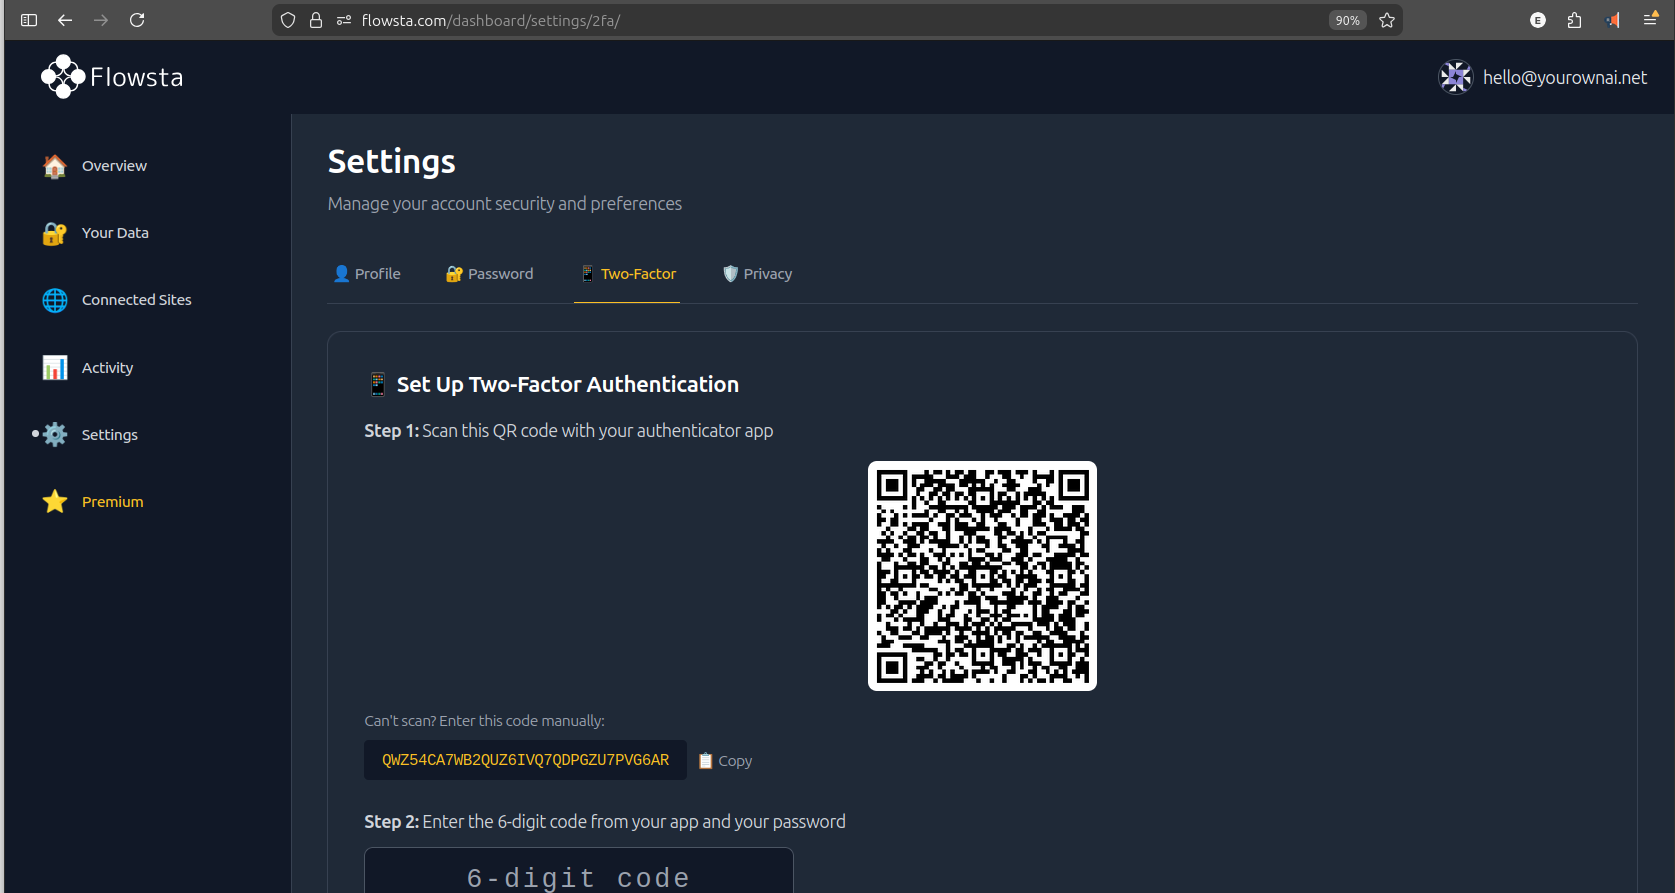The height and width of the screenshot is (893, 1675).
Task: Open the tracking protection shield
Action: point(288,20)
